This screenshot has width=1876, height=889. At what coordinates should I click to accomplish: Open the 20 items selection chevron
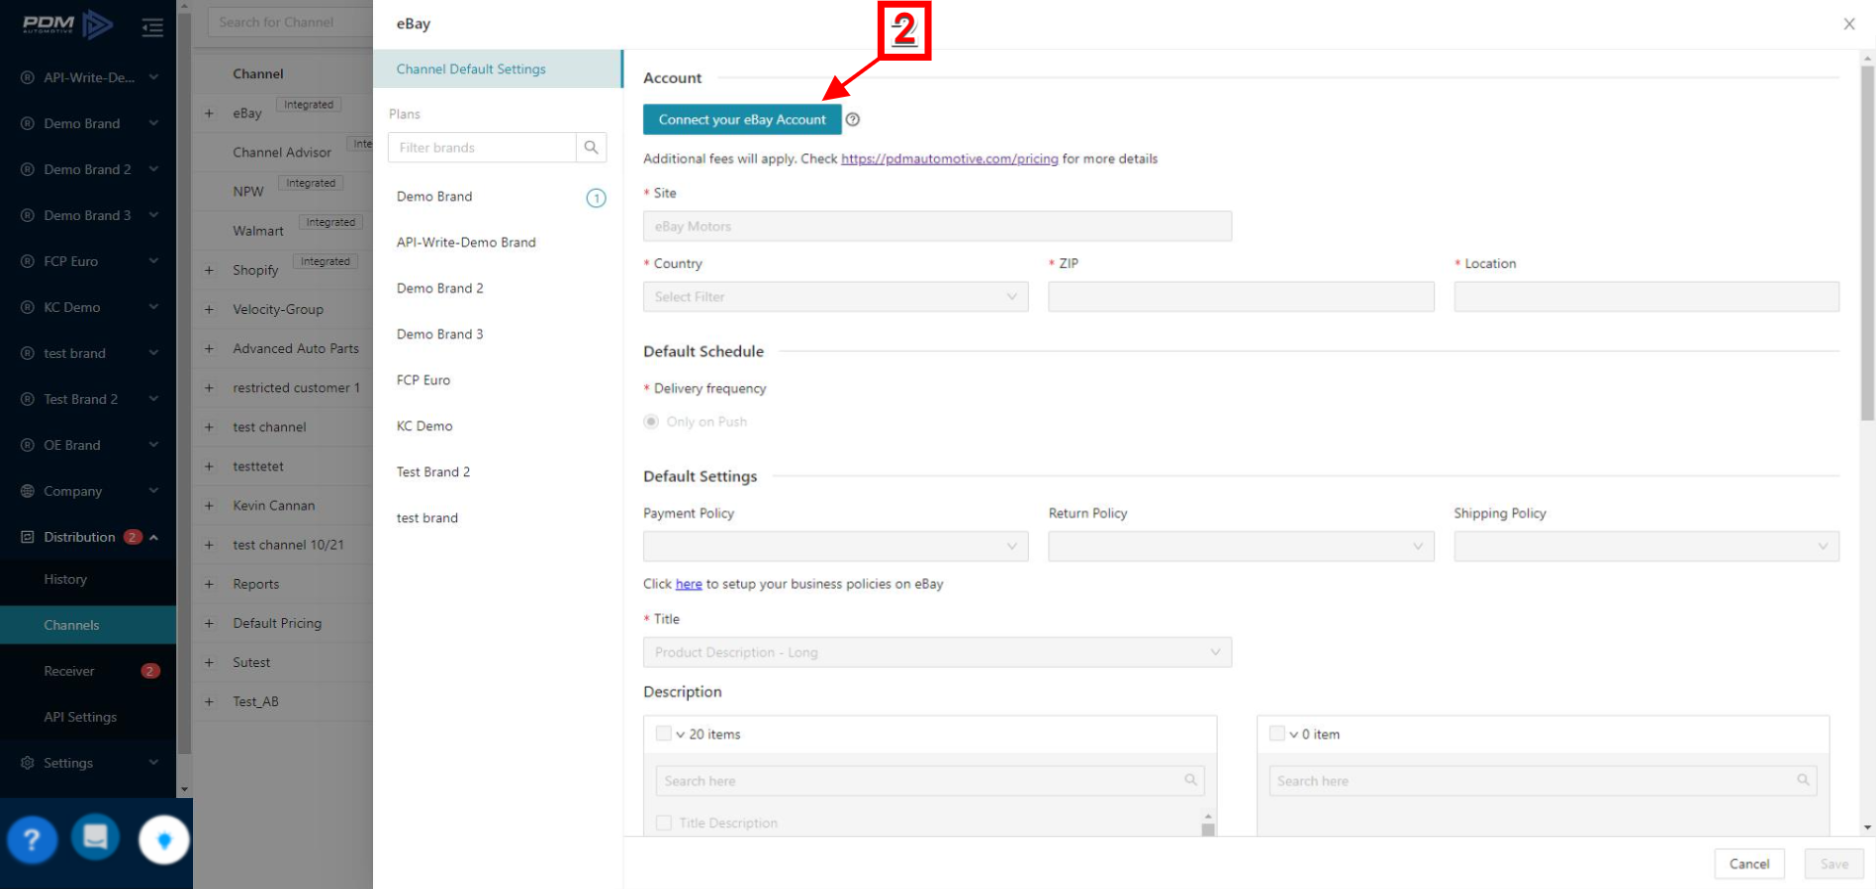(x=680, y=734)
